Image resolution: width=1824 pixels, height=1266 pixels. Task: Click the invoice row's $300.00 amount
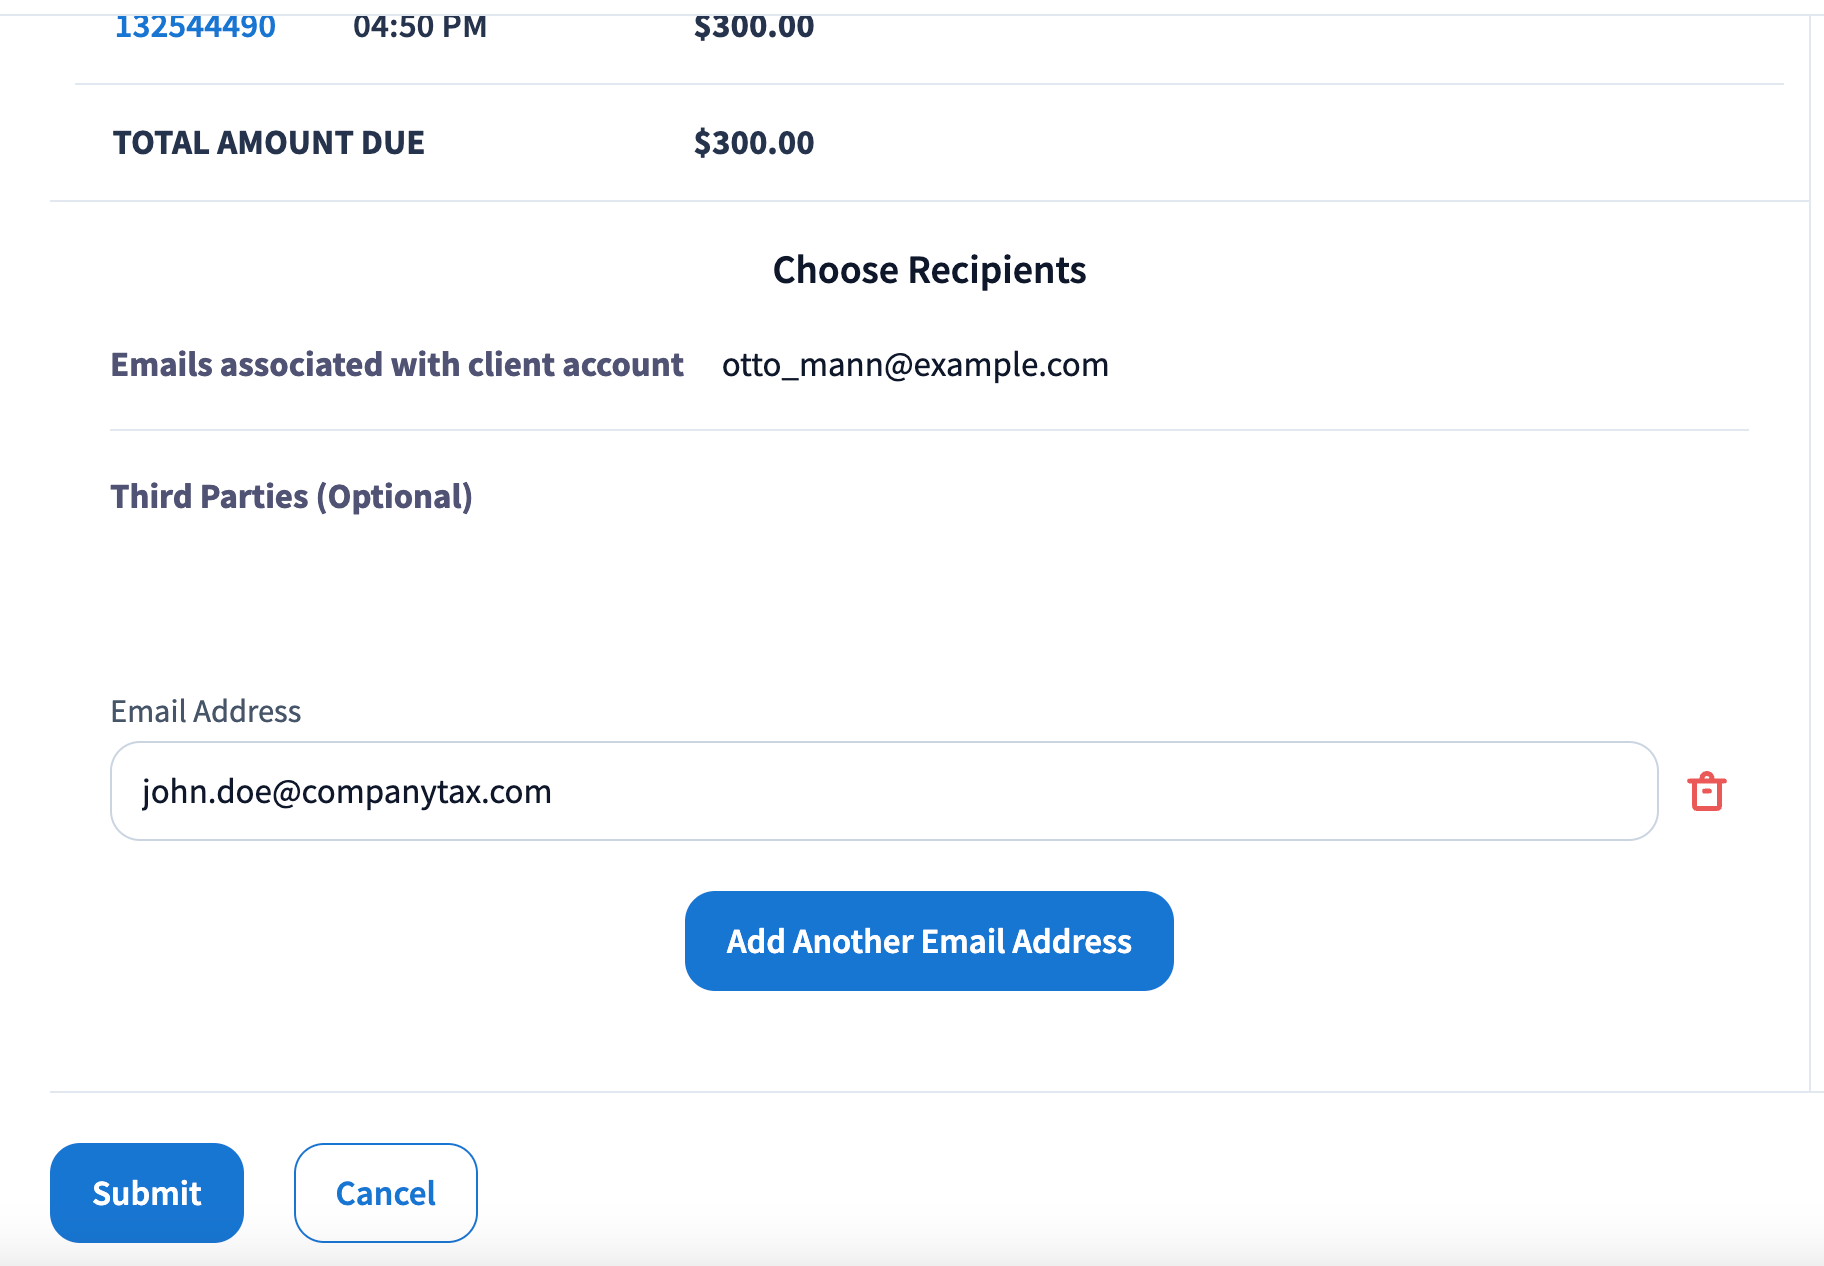(x=754, y=25)
